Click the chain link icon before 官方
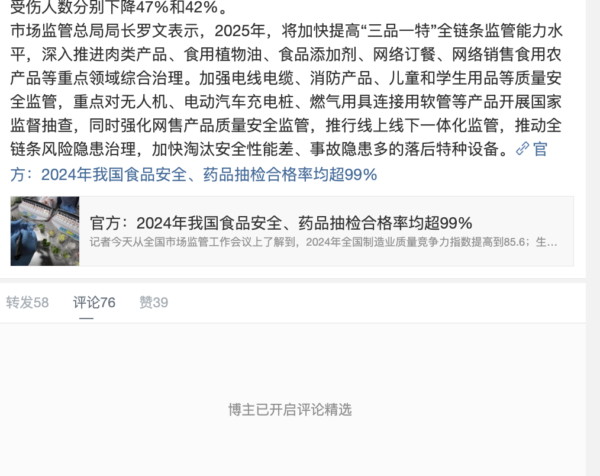600x476 pixels. pyautogui.click(x=523, y=149)
